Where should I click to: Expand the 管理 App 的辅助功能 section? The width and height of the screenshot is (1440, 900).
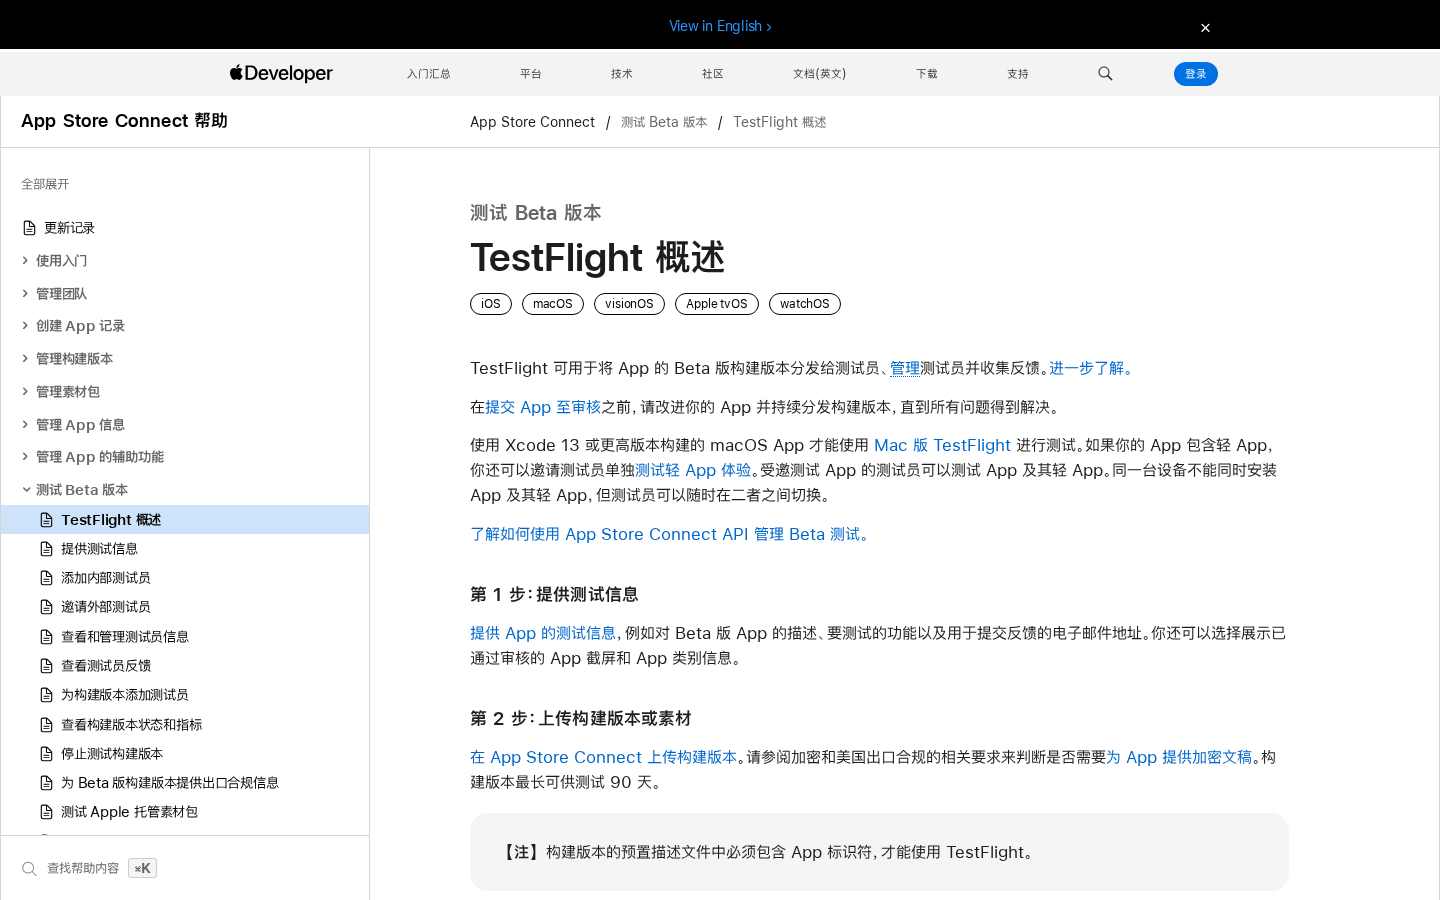point(26,457)
